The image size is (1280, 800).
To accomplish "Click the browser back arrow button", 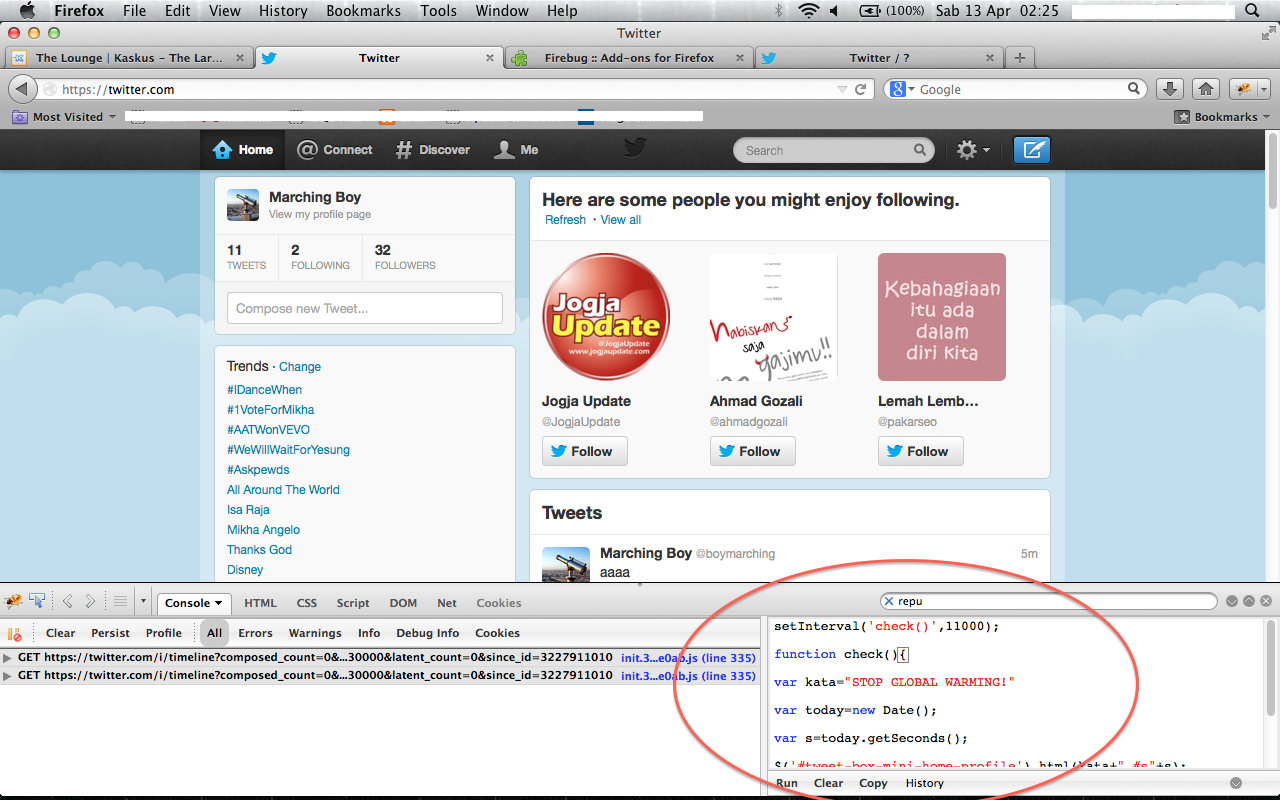I will pyautogui.click(x=22, y=89).
